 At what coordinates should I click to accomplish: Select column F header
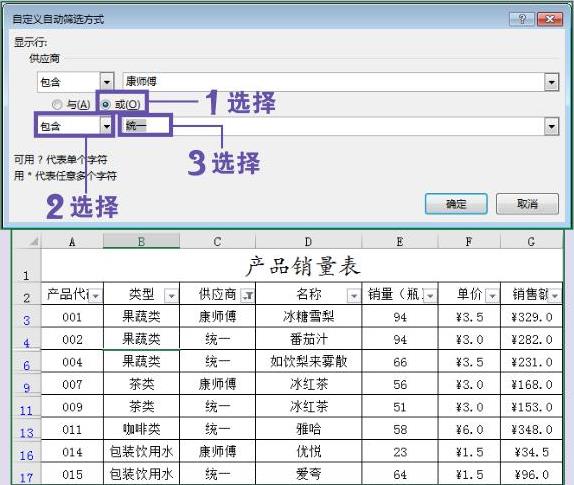469,241
